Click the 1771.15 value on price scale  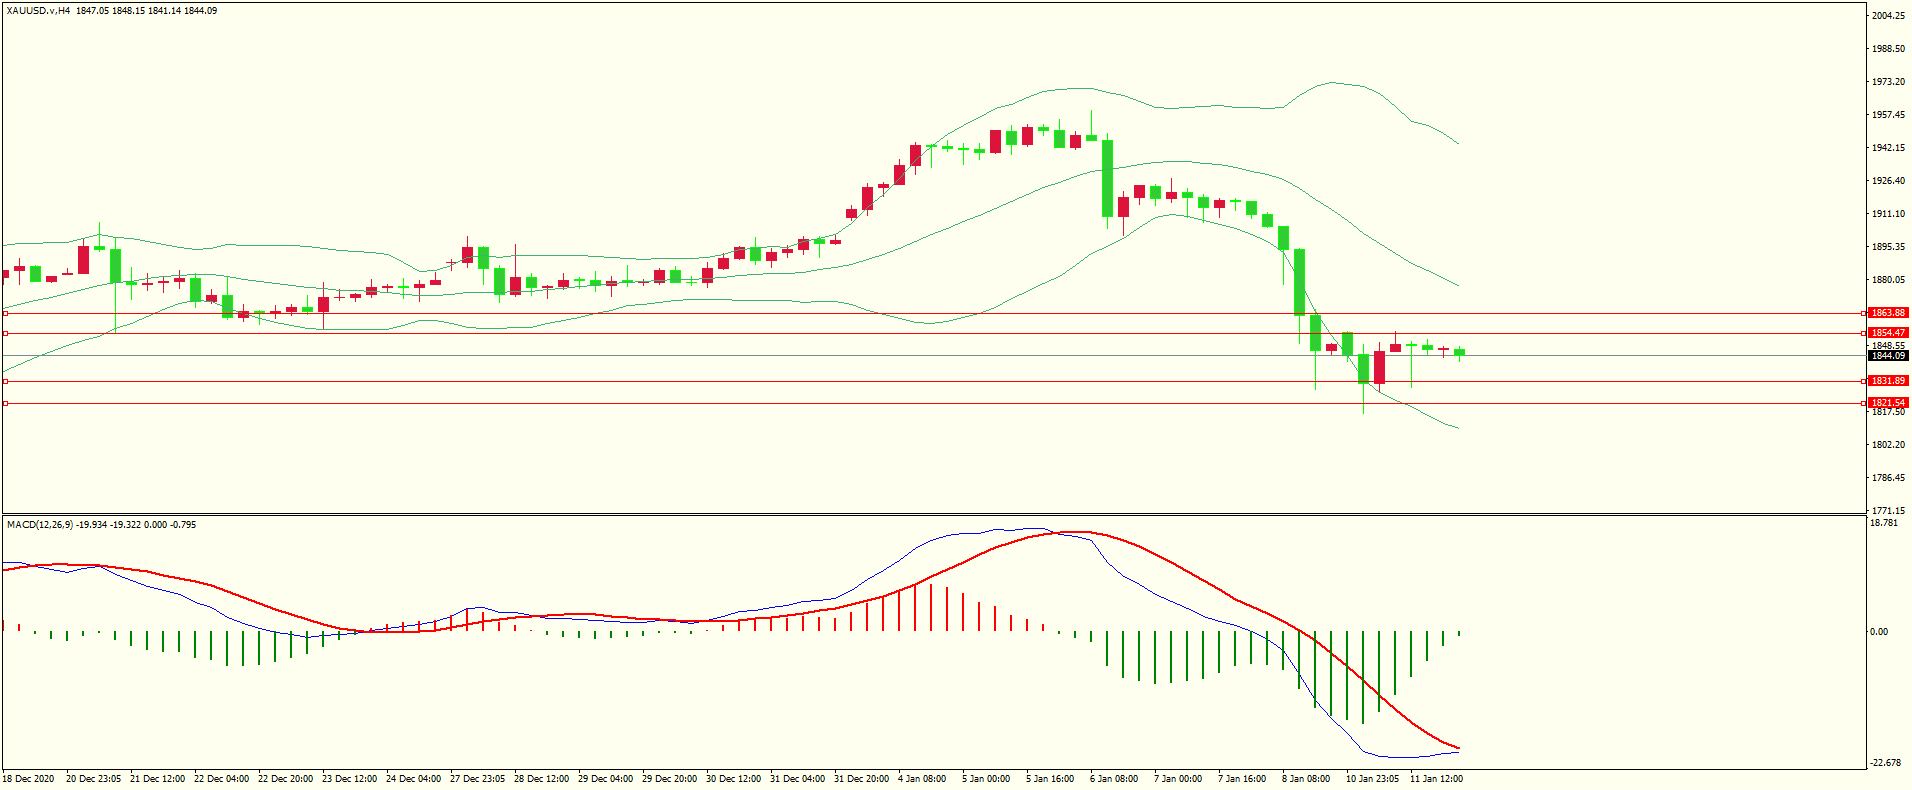pyautogui.click(x=1888, y=511)
